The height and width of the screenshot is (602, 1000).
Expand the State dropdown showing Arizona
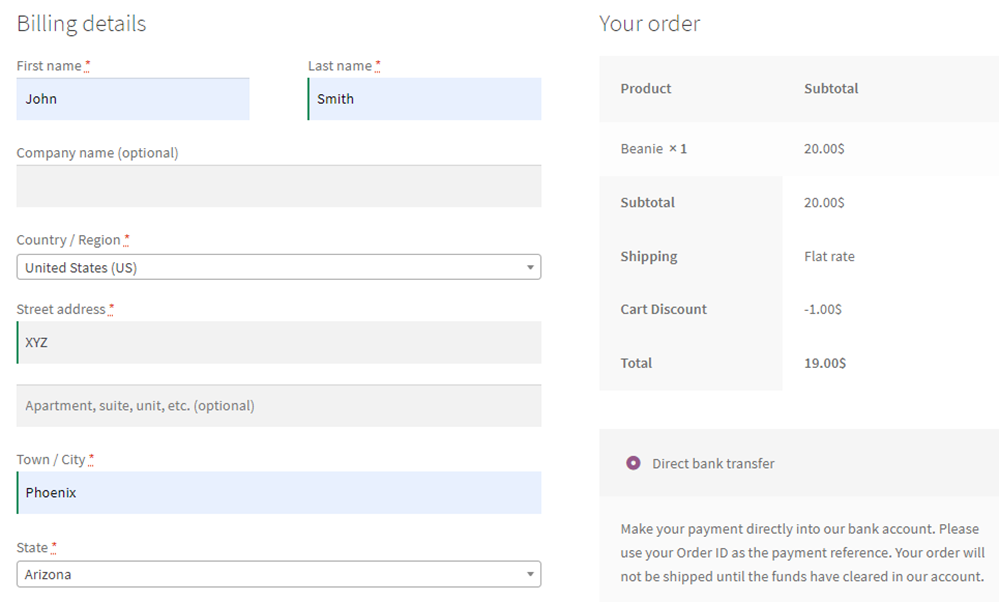pos(278,574)
